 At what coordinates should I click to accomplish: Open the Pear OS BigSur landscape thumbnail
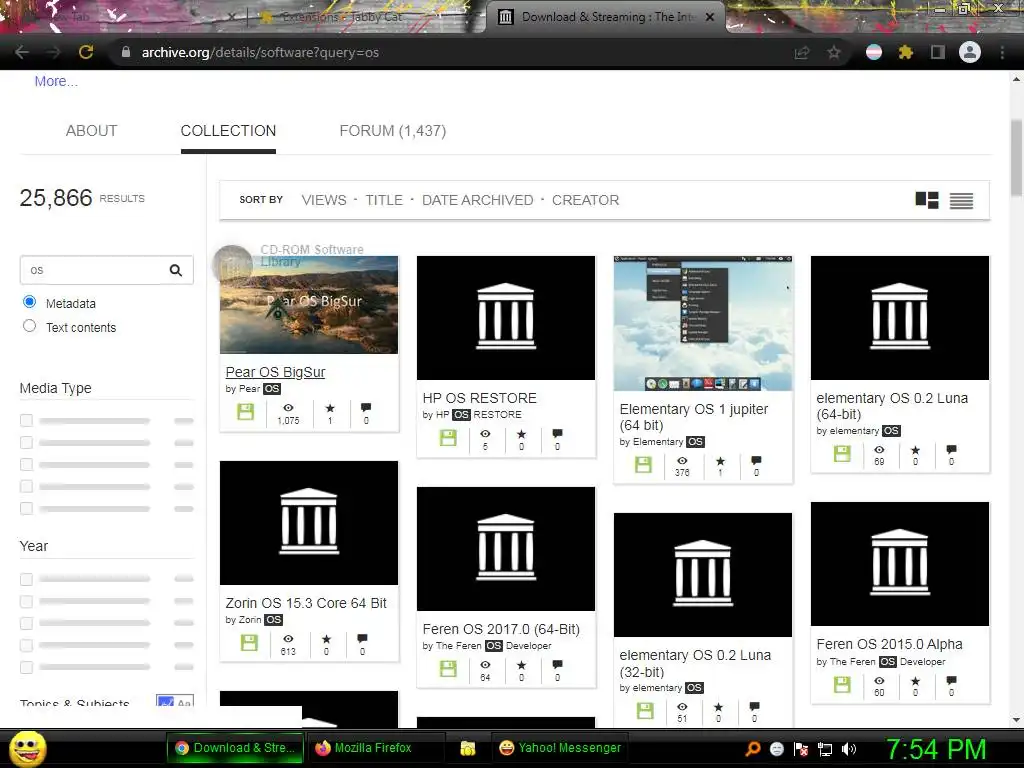click(x=308, y=305)
